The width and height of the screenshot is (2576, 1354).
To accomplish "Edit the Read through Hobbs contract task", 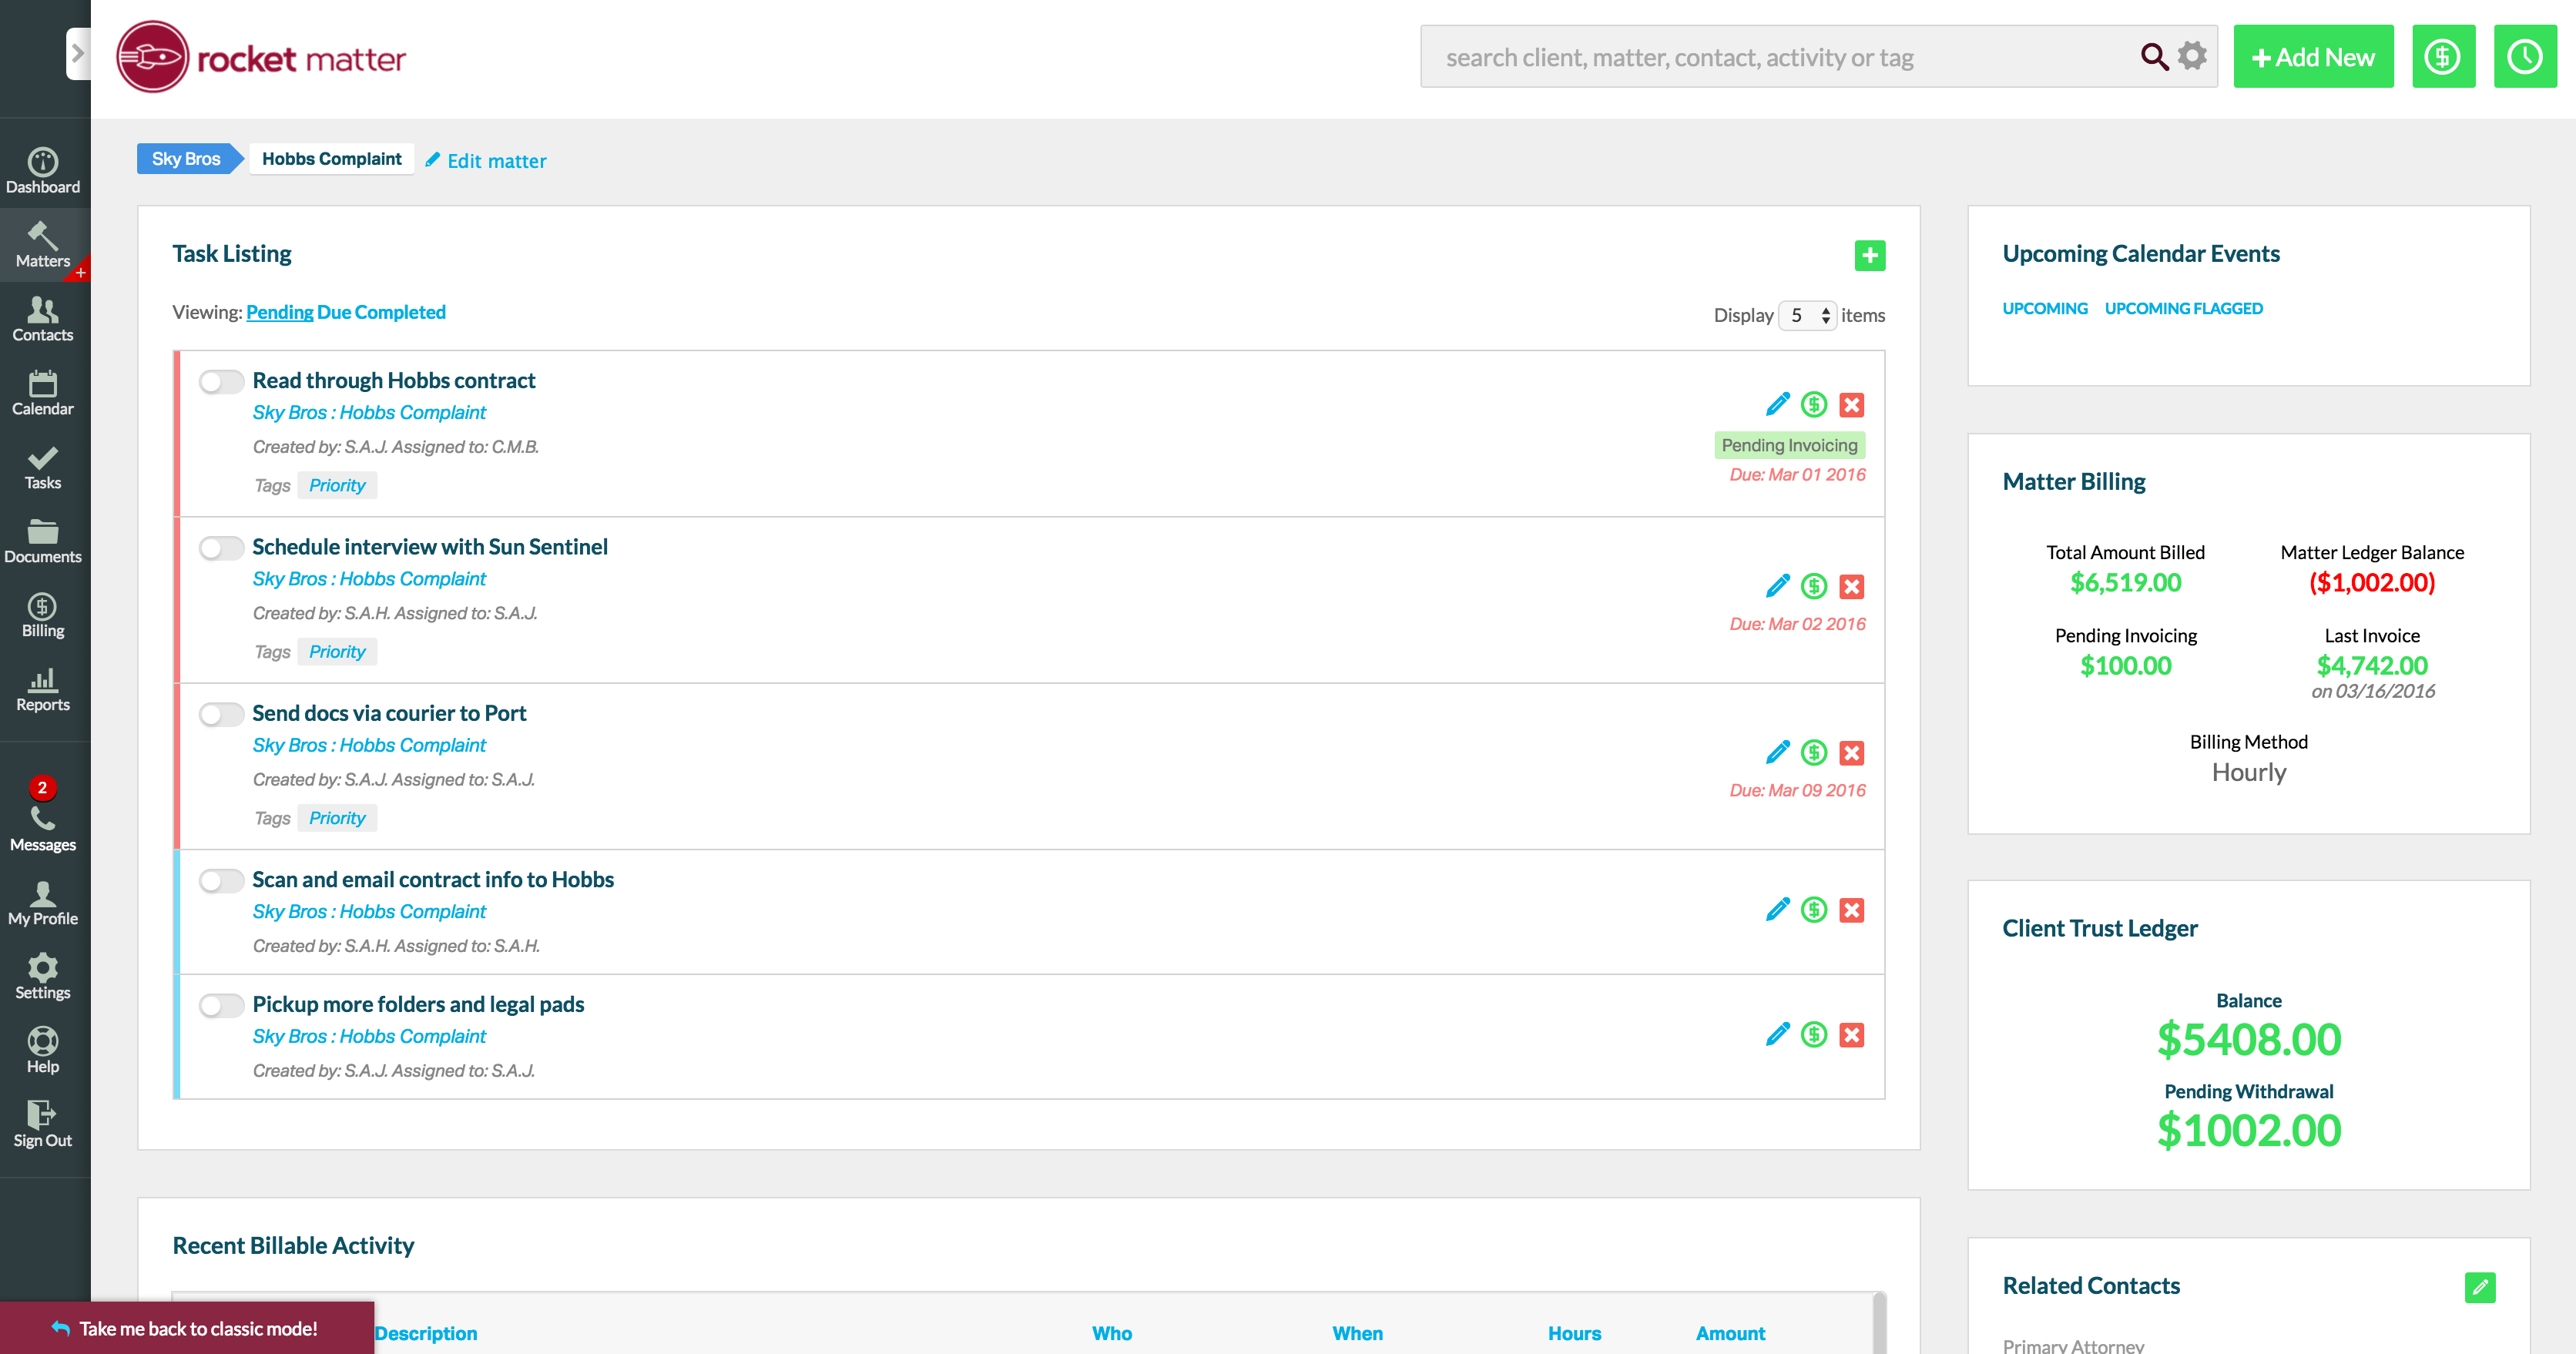I will [1777, 404].
